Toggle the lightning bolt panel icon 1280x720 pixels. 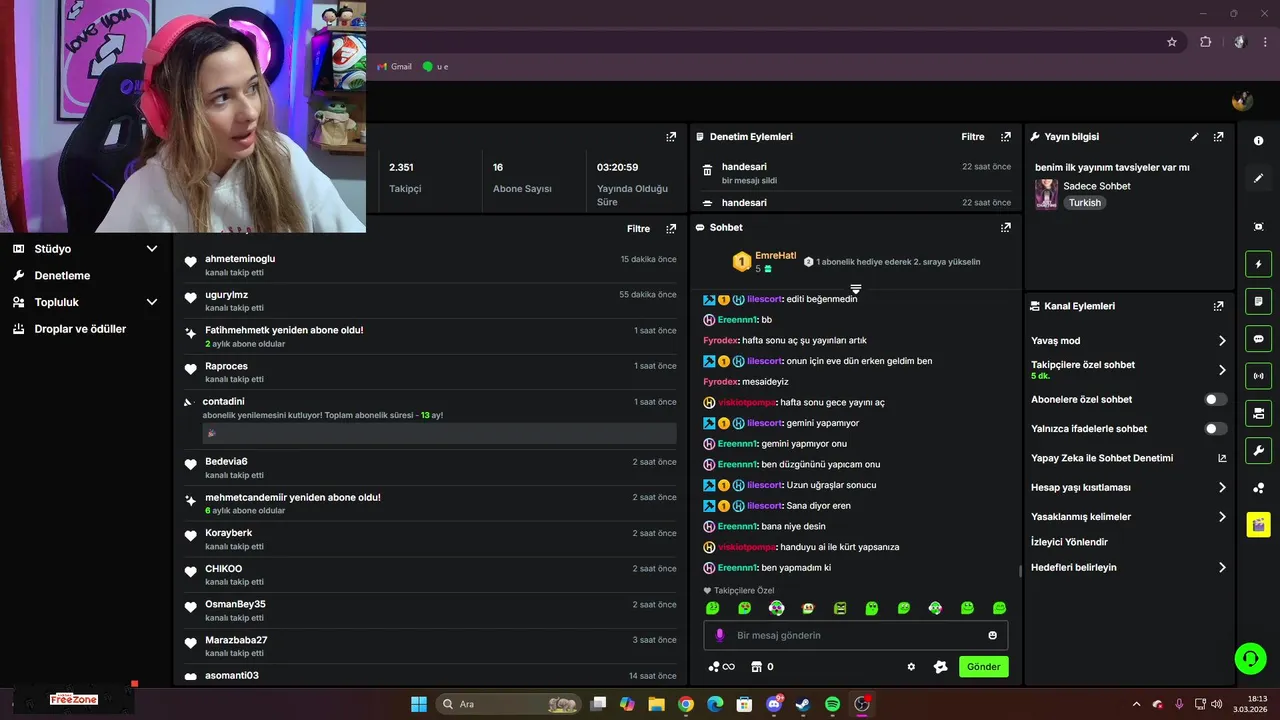[x=1258, y=264]
